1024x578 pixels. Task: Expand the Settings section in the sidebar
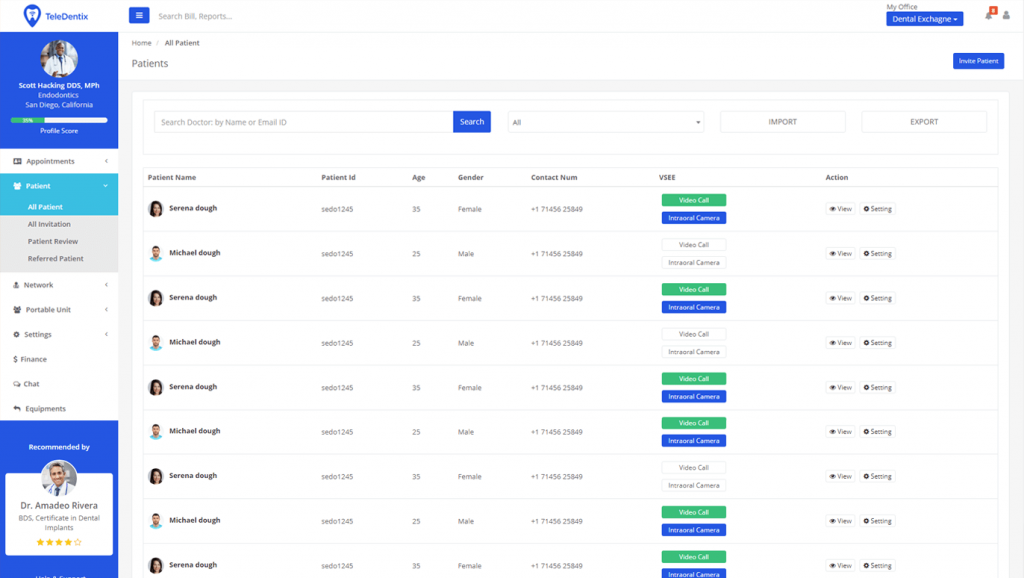click(55, 334)
